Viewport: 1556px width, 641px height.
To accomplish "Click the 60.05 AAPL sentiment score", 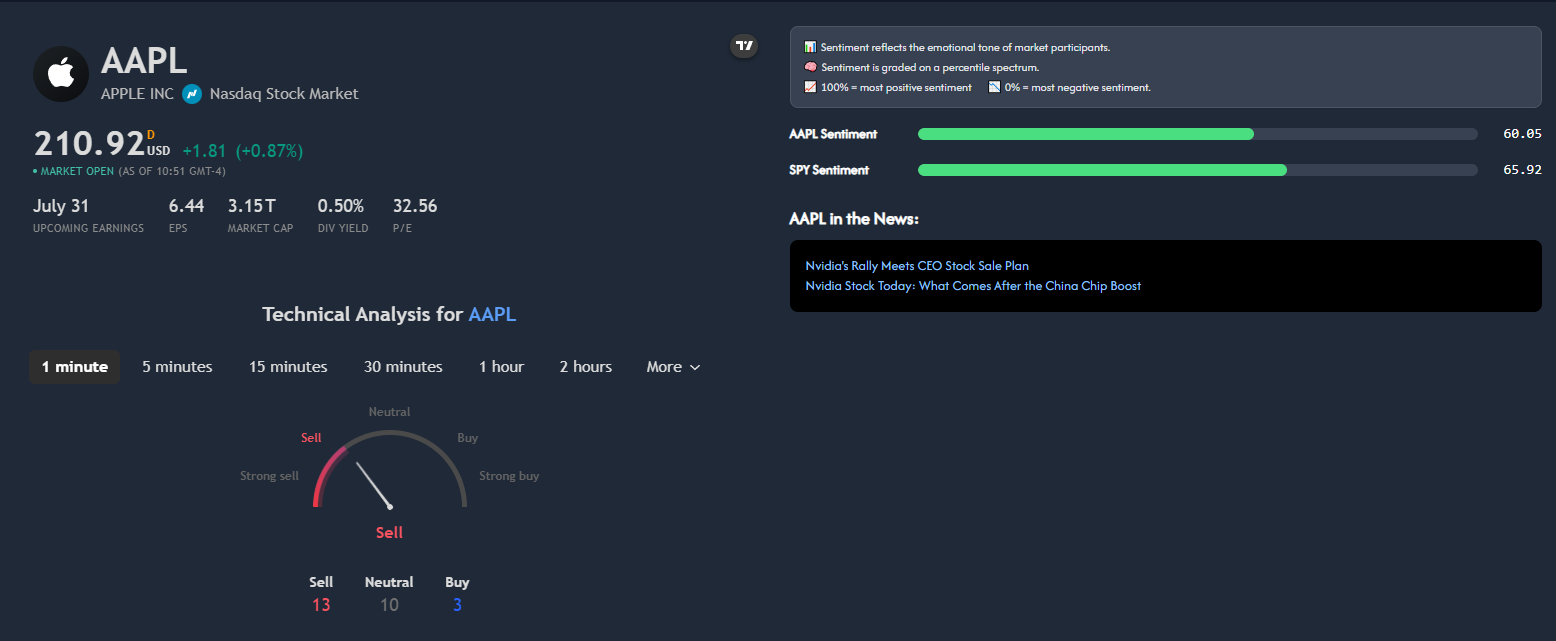I will click(x=1522, y=134).
